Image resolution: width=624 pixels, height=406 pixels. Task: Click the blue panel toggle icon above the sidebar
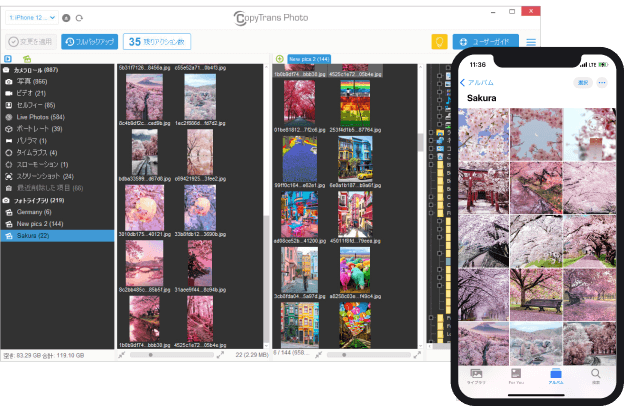tap(8, 59)
